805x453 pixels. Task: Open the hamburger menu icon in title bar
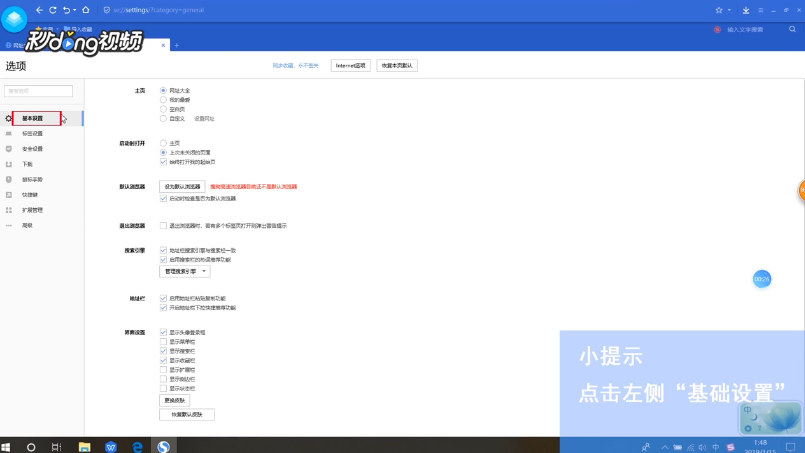pyautogui.click(x=761, y=10)
